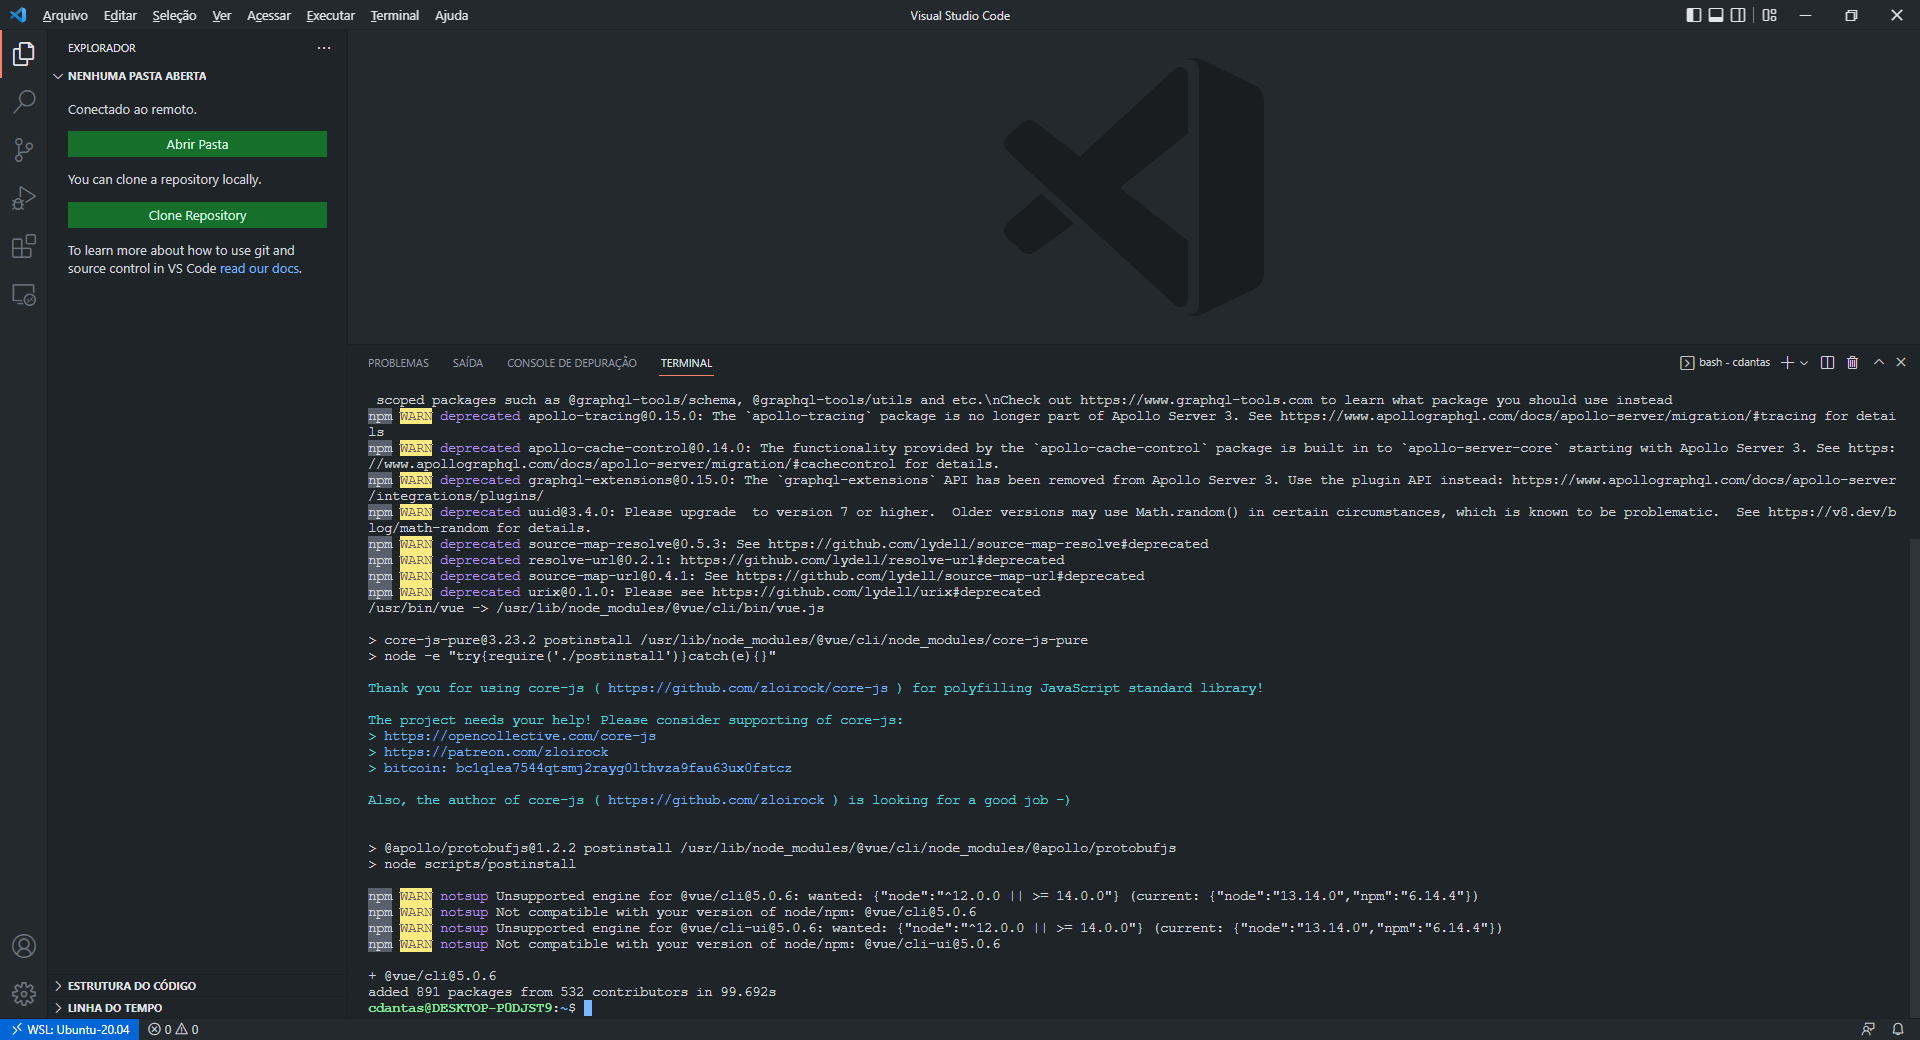The width and height of the screenshot is (1920, 1040).
Task: Click the 'Conectado ao remoto.' text
Action: pyautogui.click(x=132, y=110)
